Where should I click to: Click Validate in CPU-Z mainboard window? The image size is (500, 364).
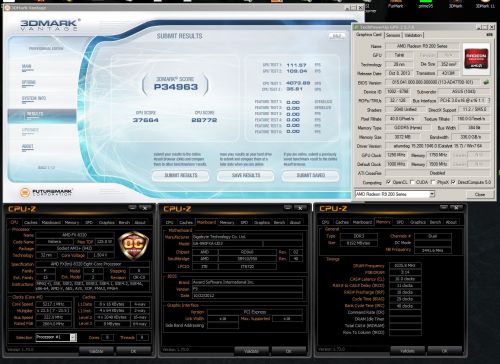point(251,351)
